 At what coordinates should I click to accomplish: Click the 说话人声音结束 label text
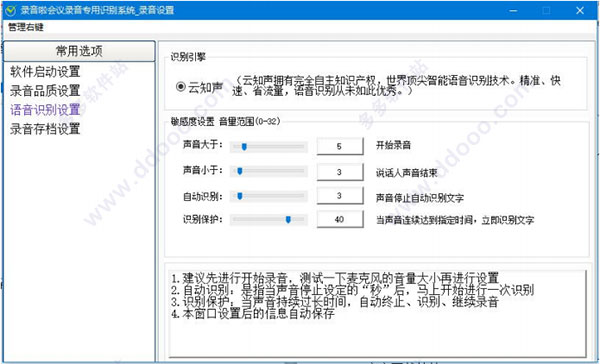(x=406, y=173)
